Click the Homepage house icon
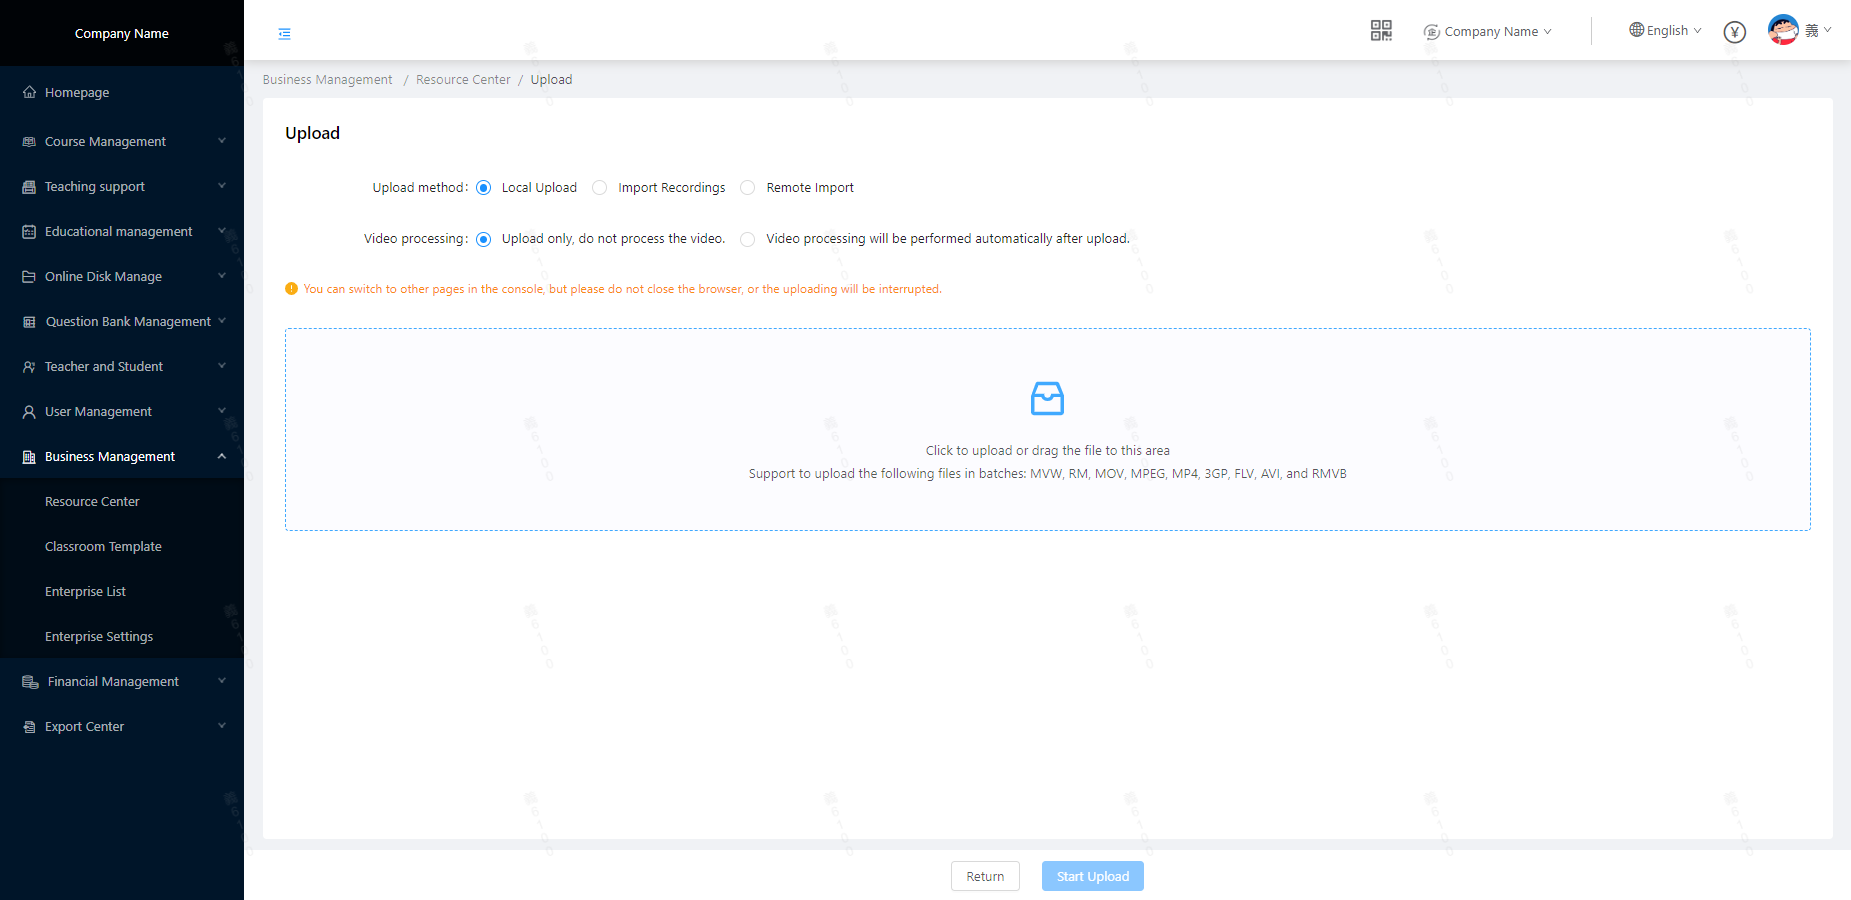The image size is (1851, 900). [x=29, y=92]
